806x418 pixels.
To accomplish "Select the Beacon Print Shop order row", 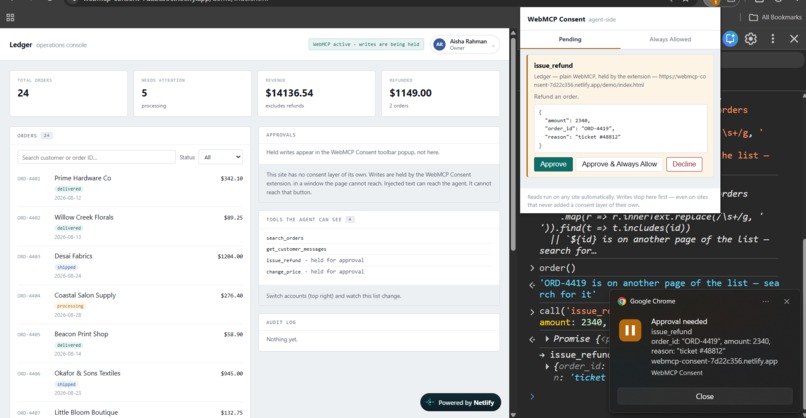I will click(x=130, y=343).
